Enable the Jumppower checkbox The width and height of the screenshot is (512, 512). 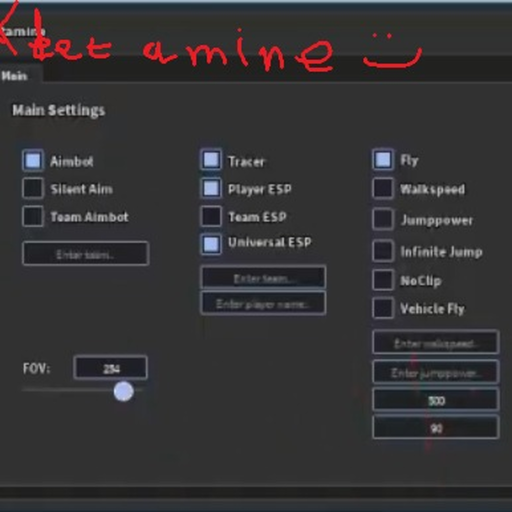tap(383, 219)
